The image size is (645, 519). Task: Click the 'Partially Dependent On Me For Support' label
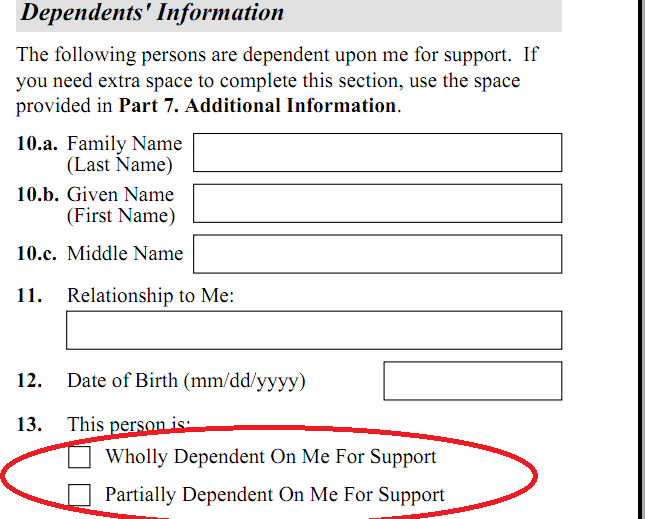pos(275,494)
